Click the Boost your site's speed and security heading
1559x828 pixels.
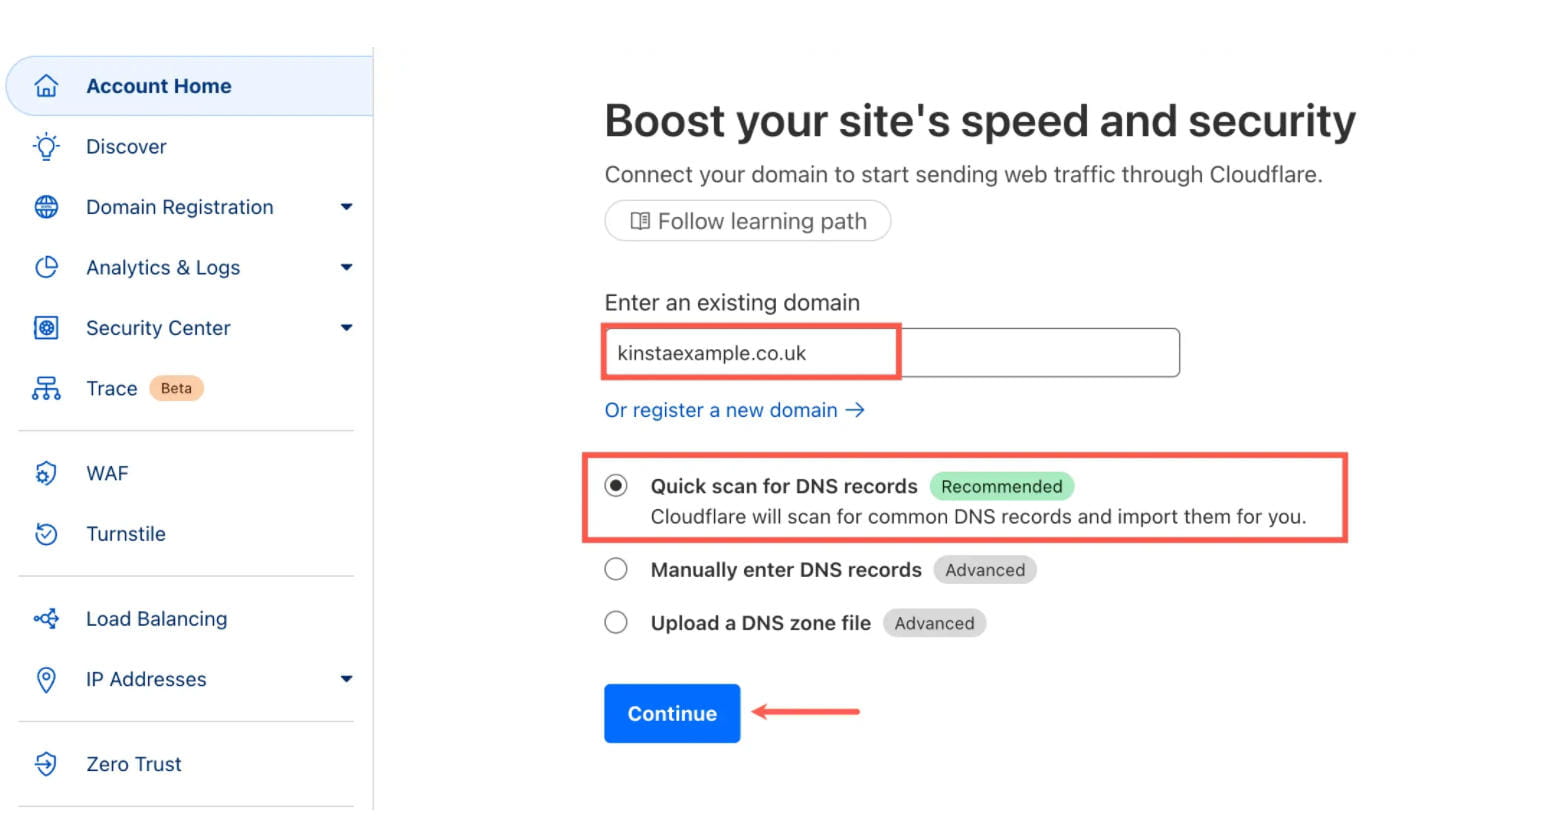[980, 121]
